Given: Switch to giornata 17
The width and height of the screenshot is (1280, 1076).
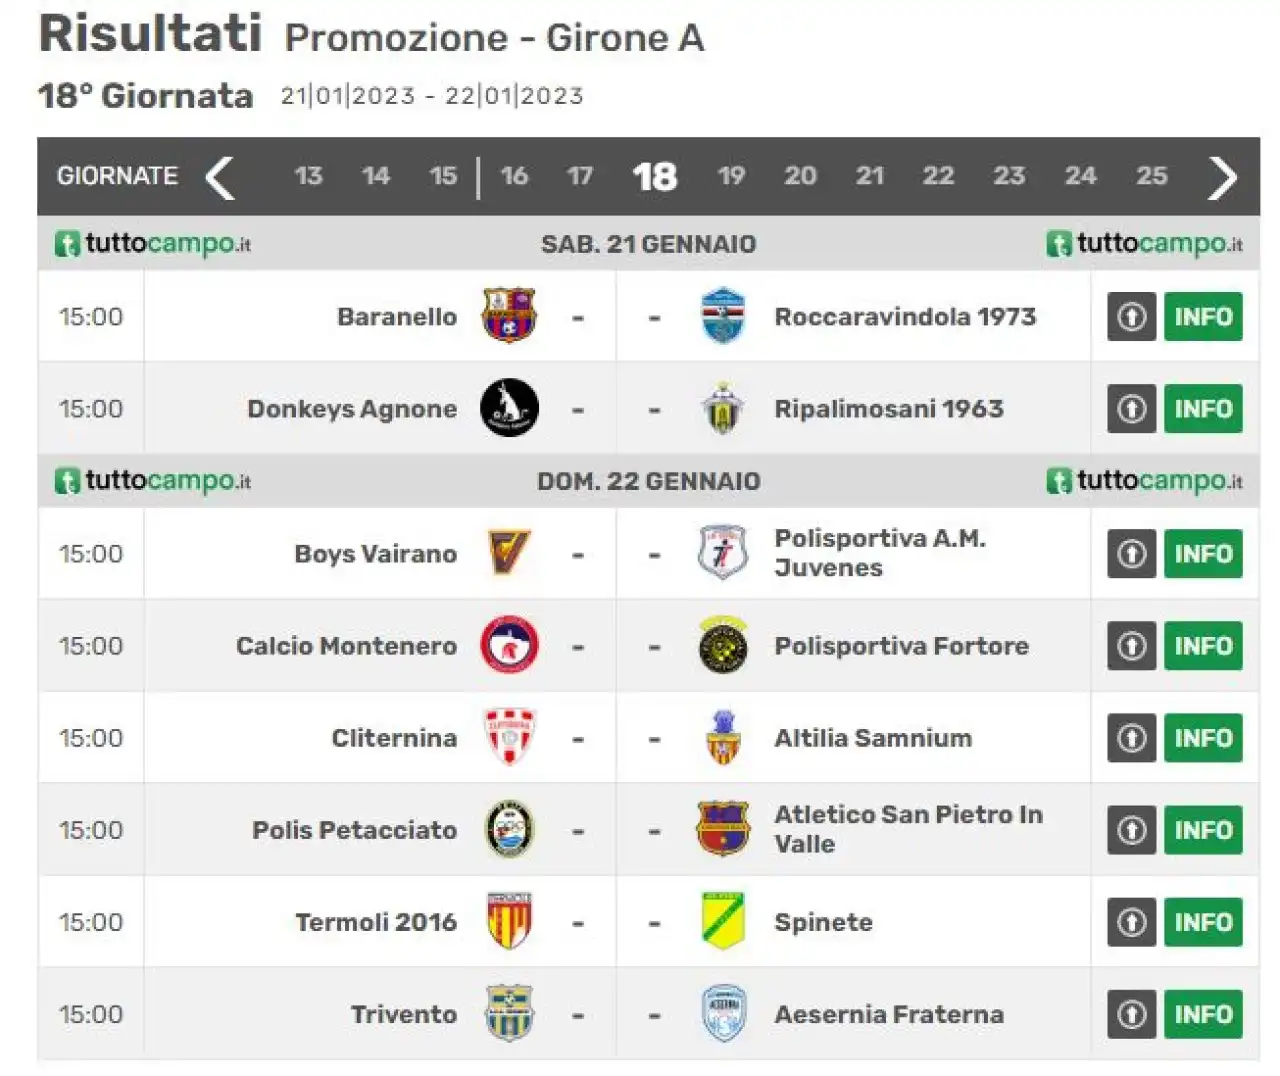Looking at the screenshot, I should coord(579,176).
